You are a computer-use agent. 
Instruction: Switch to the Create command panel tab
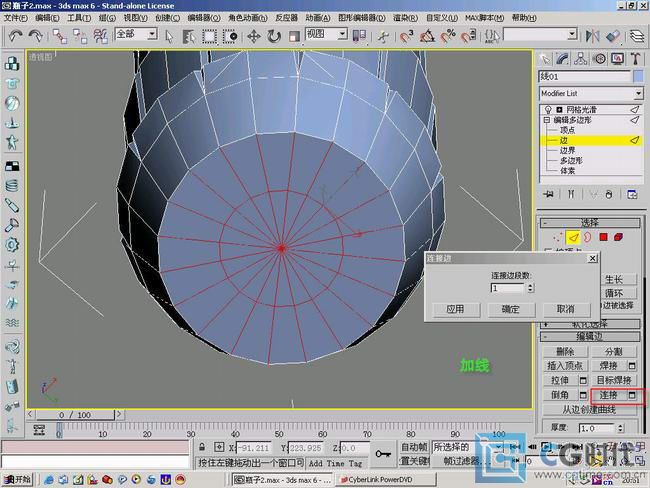point(545,59)
